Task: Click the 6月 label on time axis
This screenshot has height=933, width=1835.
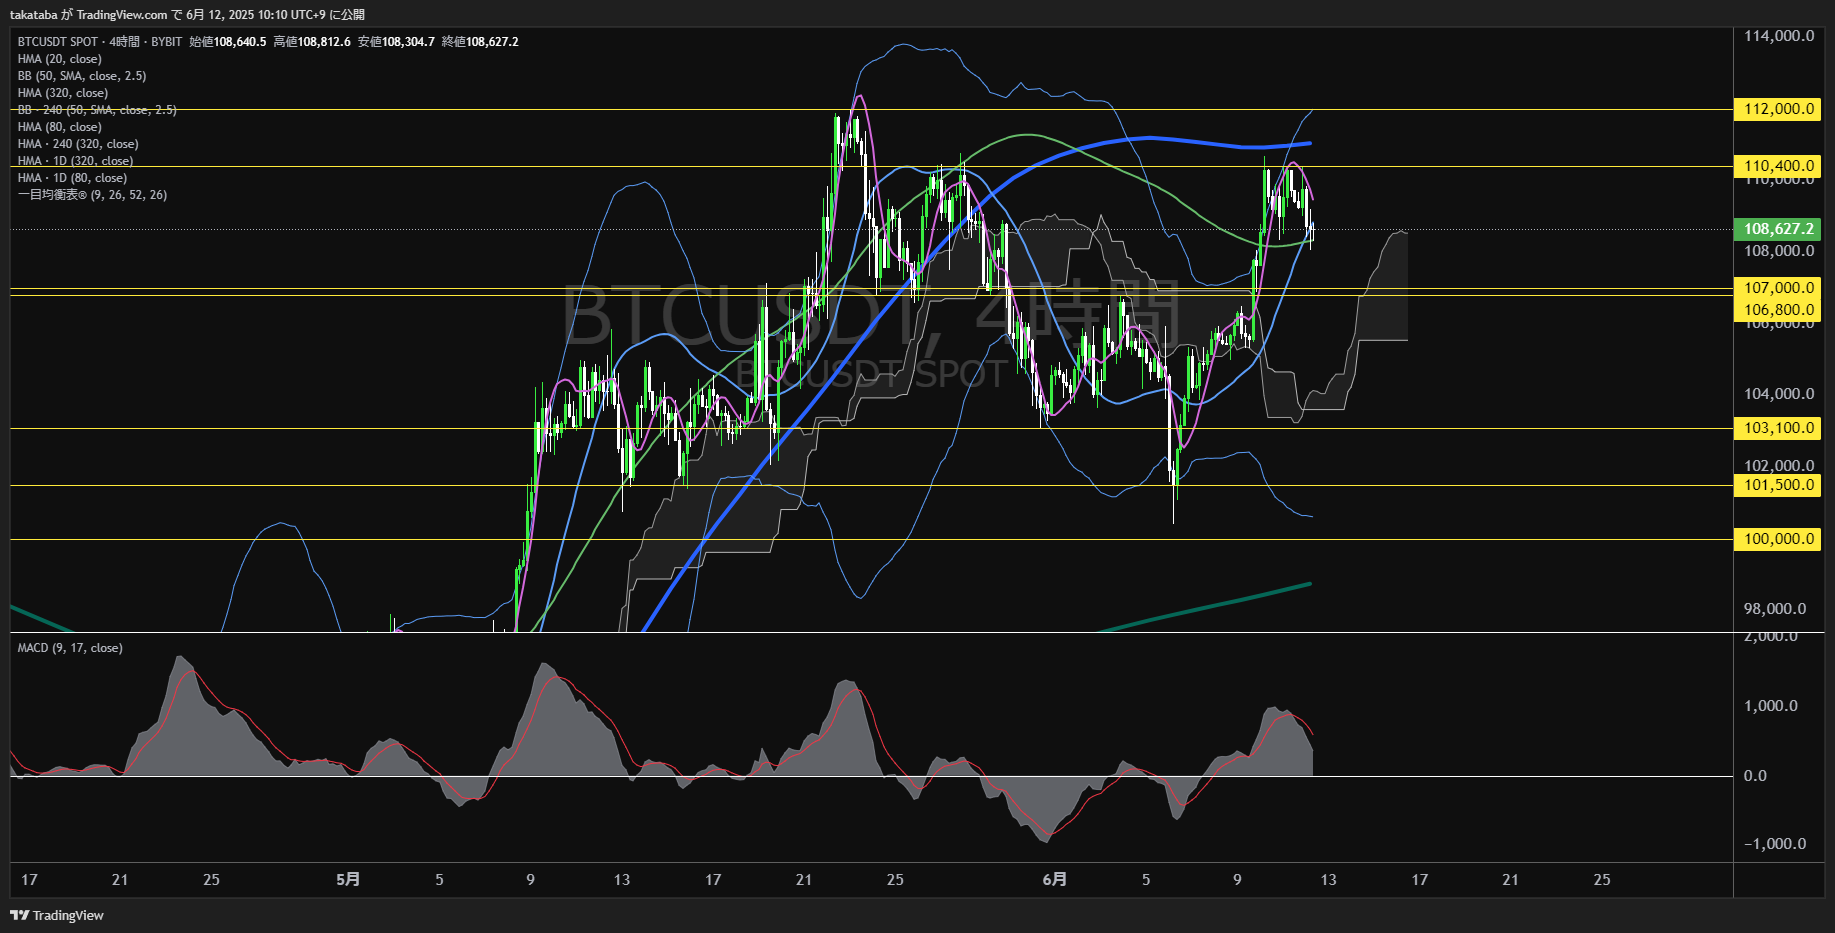Action: coord(1054,880)
